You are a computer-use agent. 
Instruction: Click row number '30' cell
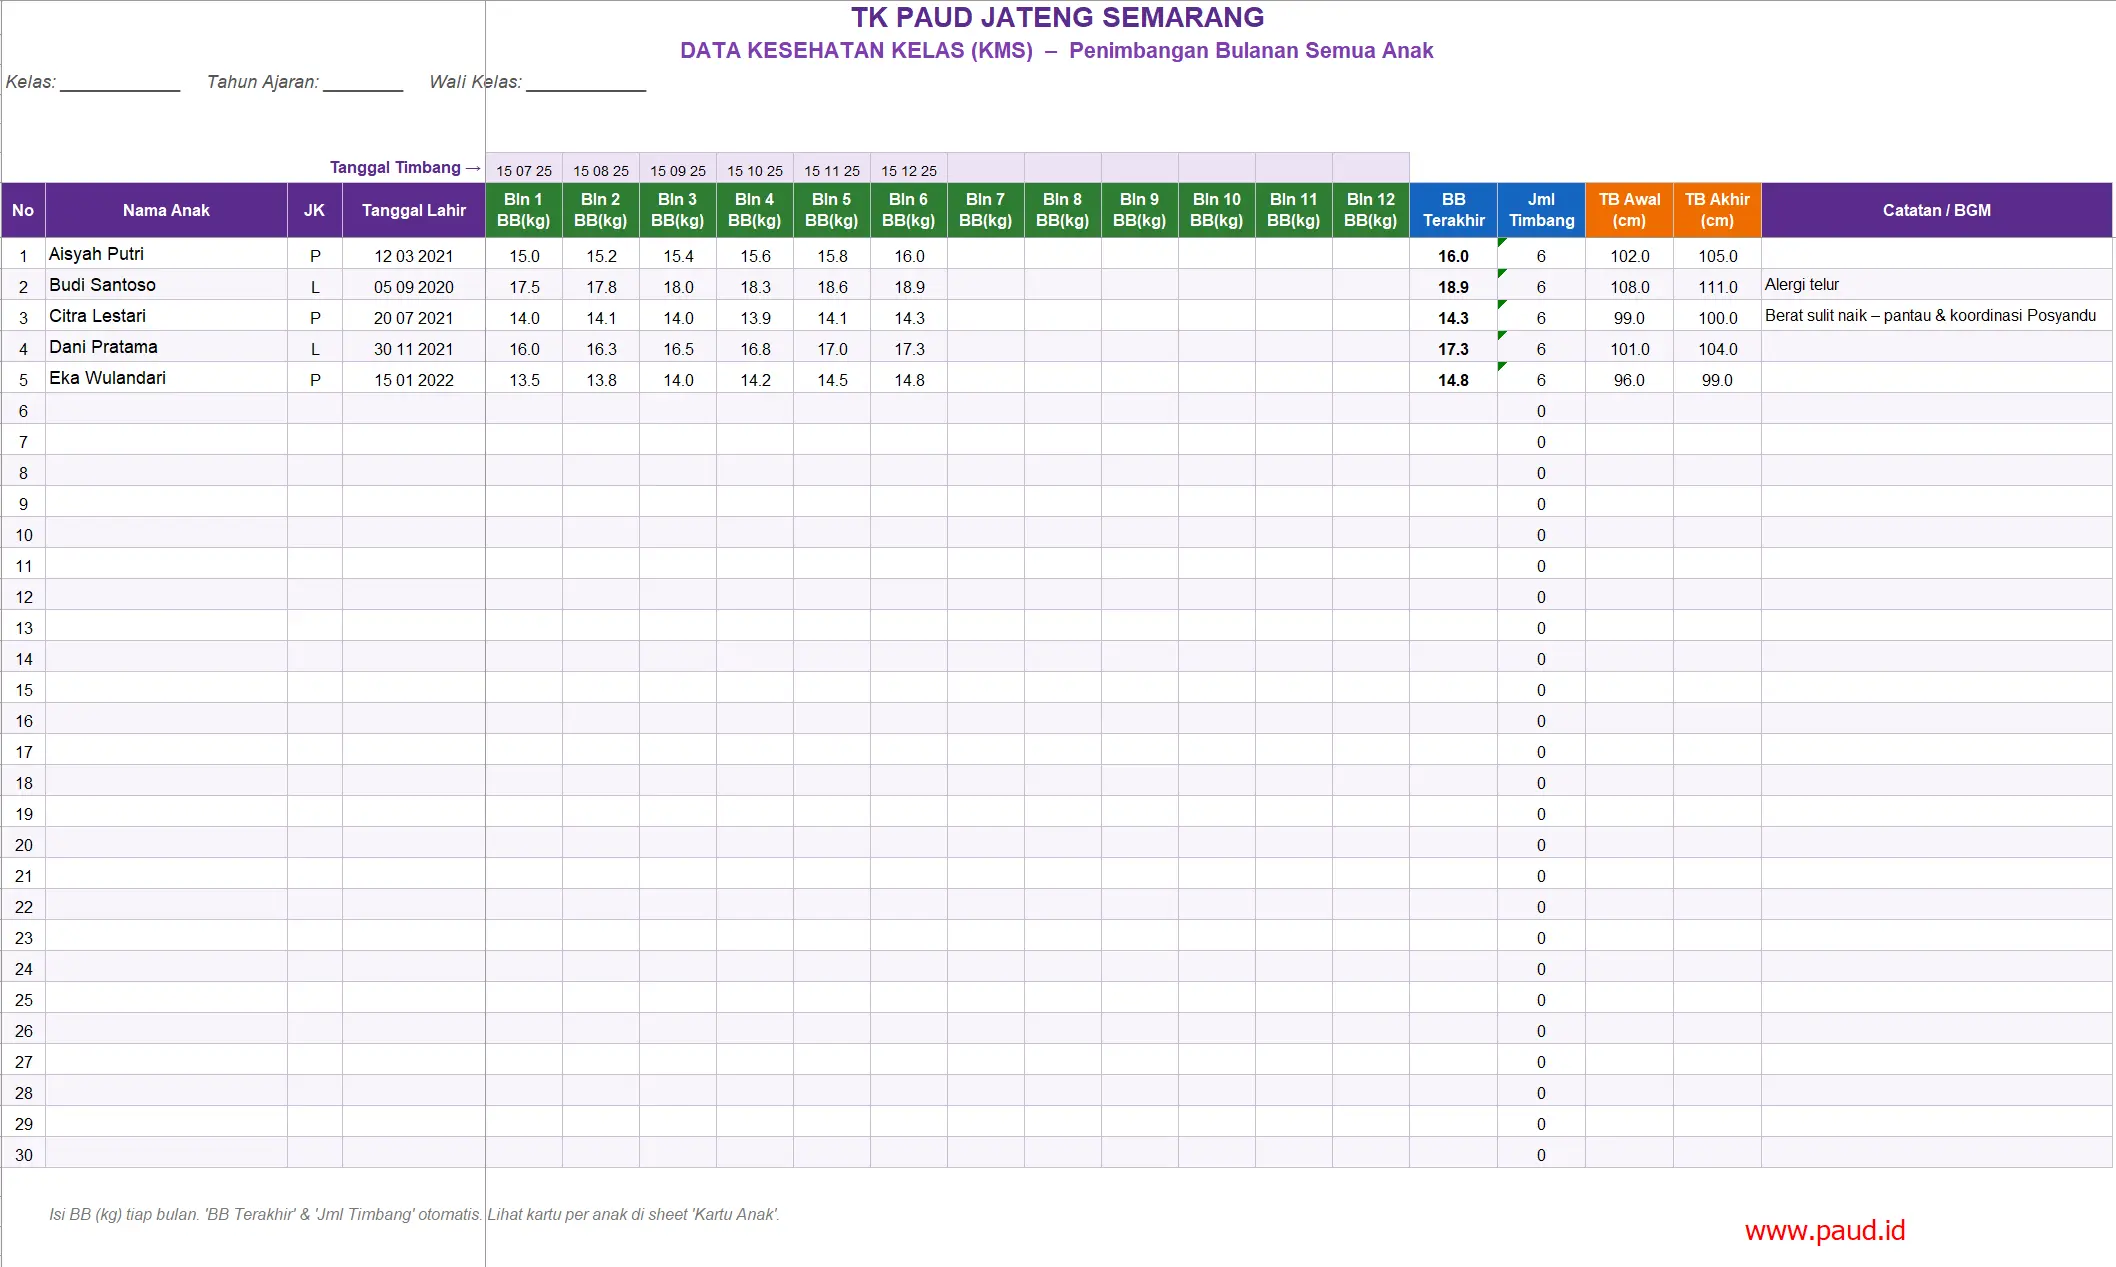pos(23,1154)
